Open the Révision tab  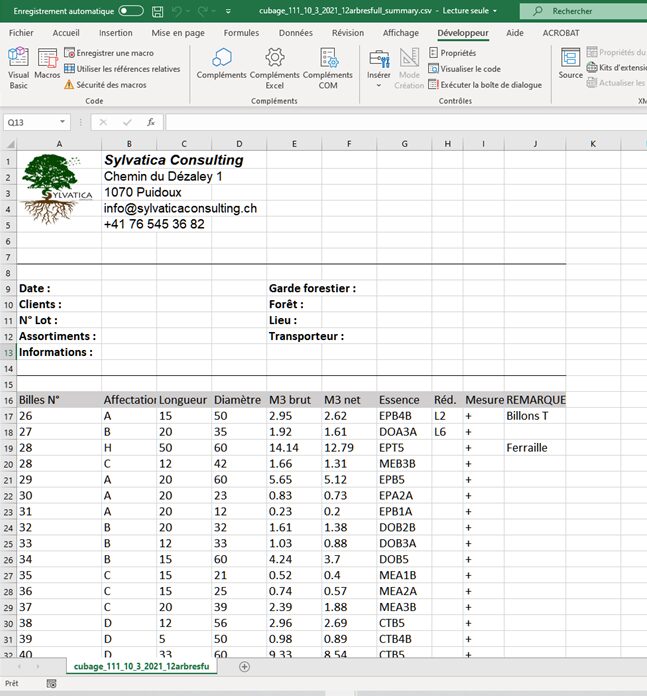click(347, 33)
